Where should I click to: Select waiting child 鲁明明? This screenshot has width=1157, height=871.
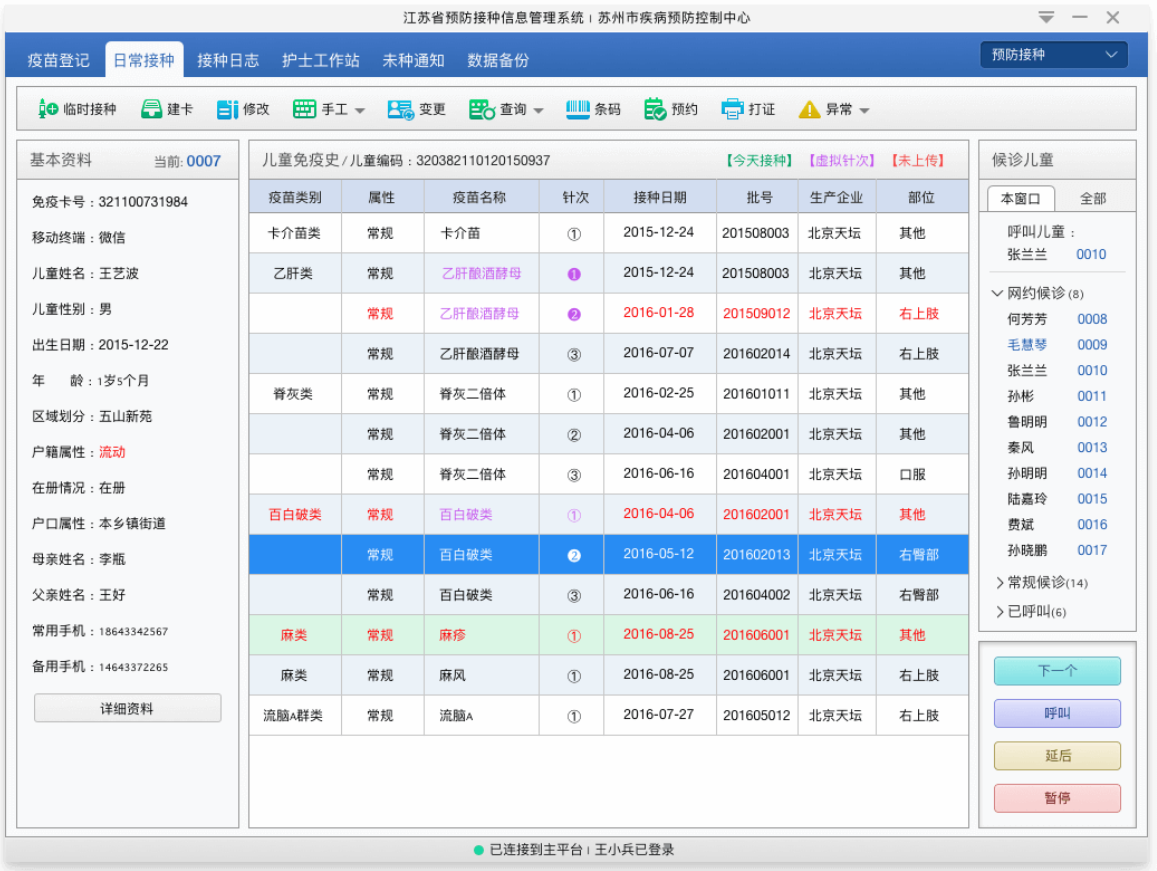(1027, 422)
